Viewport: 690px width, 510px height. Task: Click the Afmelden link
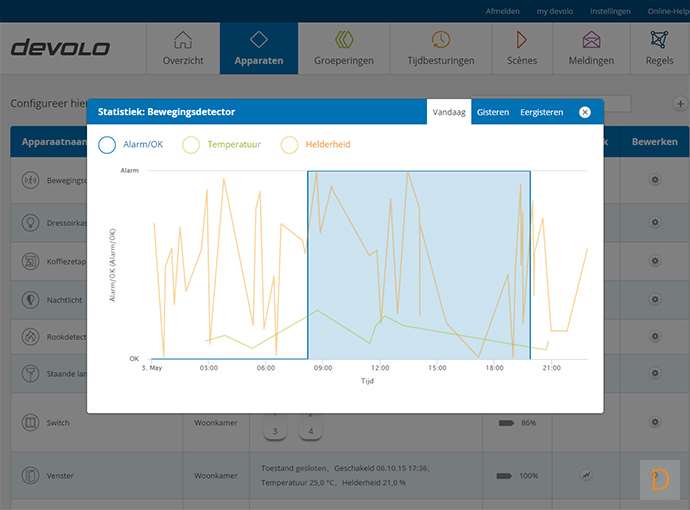coord(503,11)
